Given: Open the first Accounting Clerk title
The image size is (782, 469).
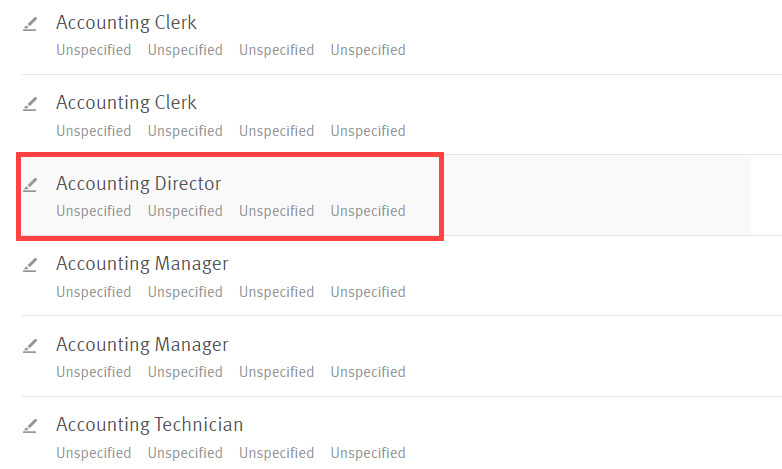Looking at the screenshot, I should [x=126, y=22].
